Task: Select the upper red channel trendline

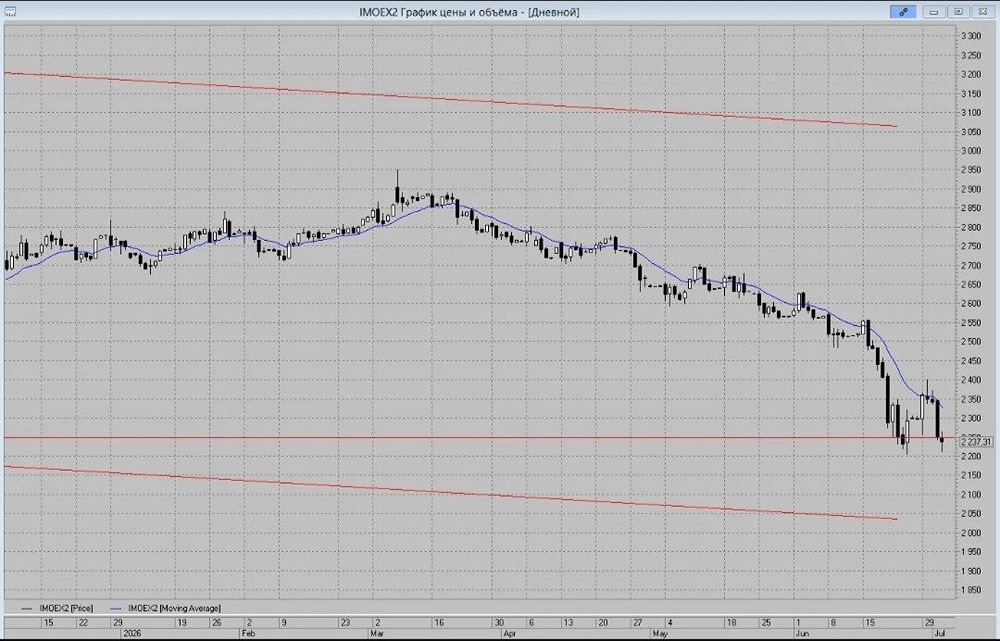Action: point(446,99)
